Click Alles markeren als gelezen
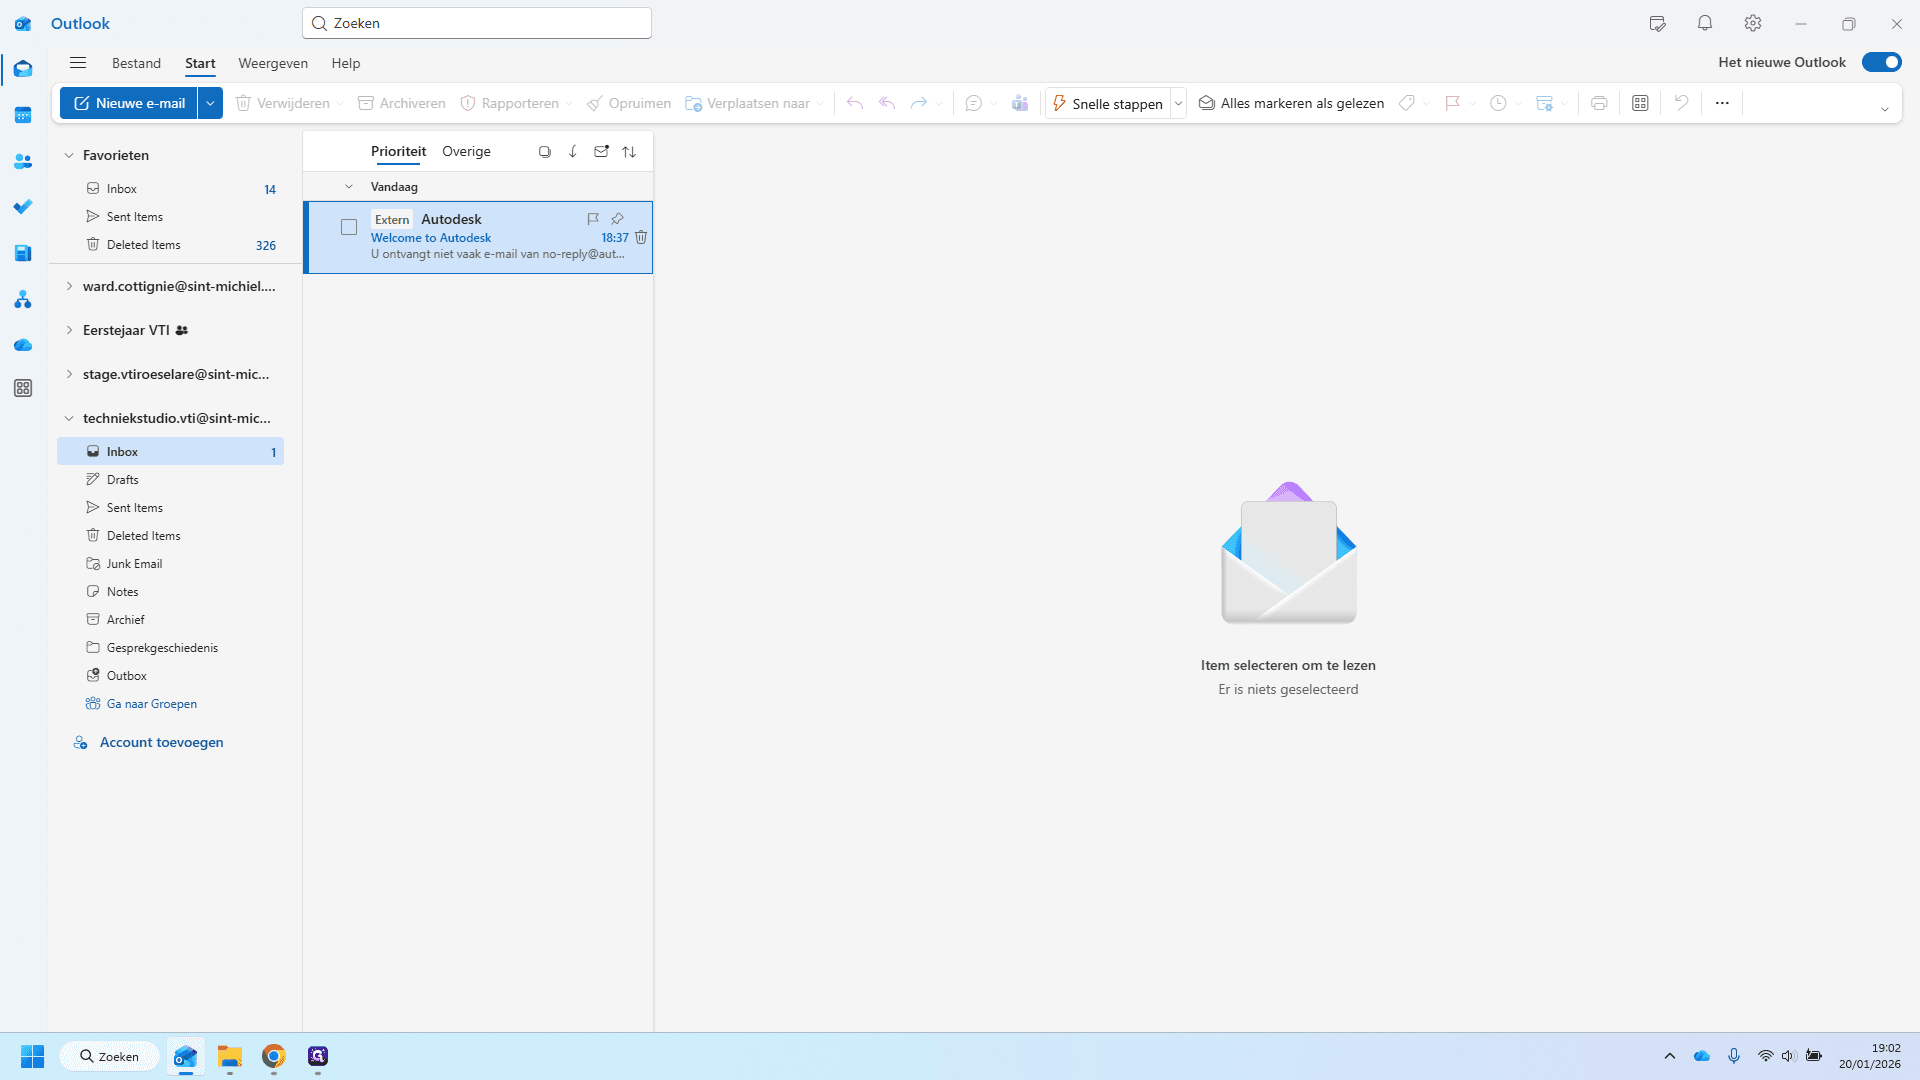Viewport: 1920px width, 1080px height. (x=1291, y=103)
